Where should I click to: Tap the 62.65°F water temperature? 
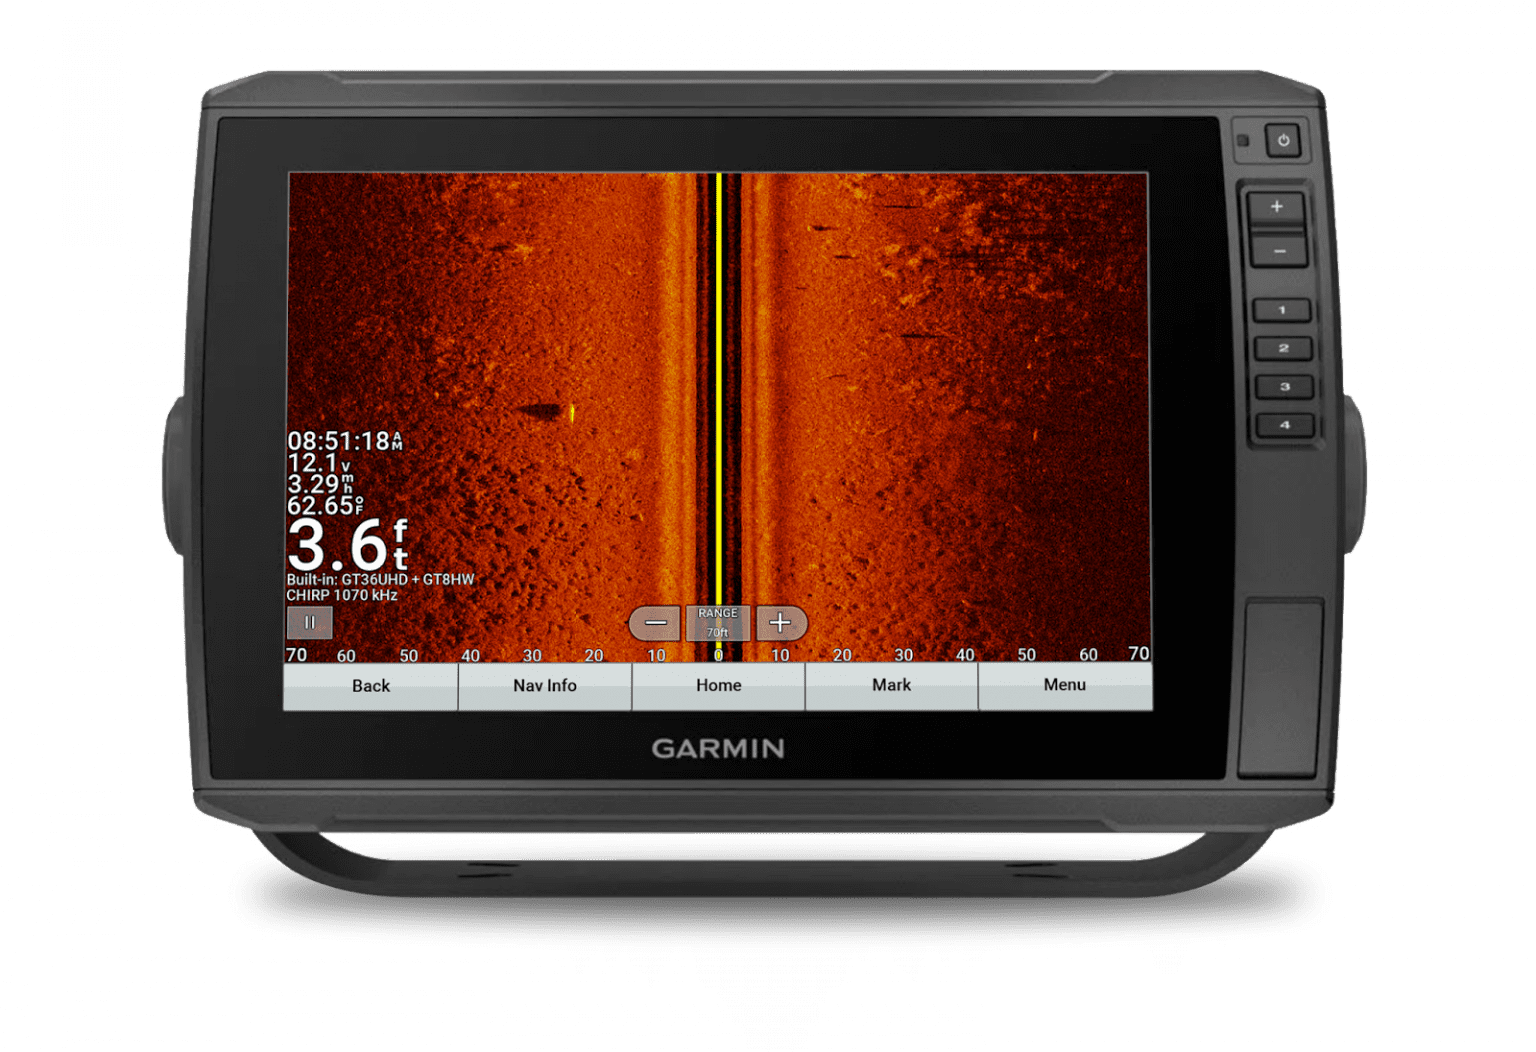[325, 506]
